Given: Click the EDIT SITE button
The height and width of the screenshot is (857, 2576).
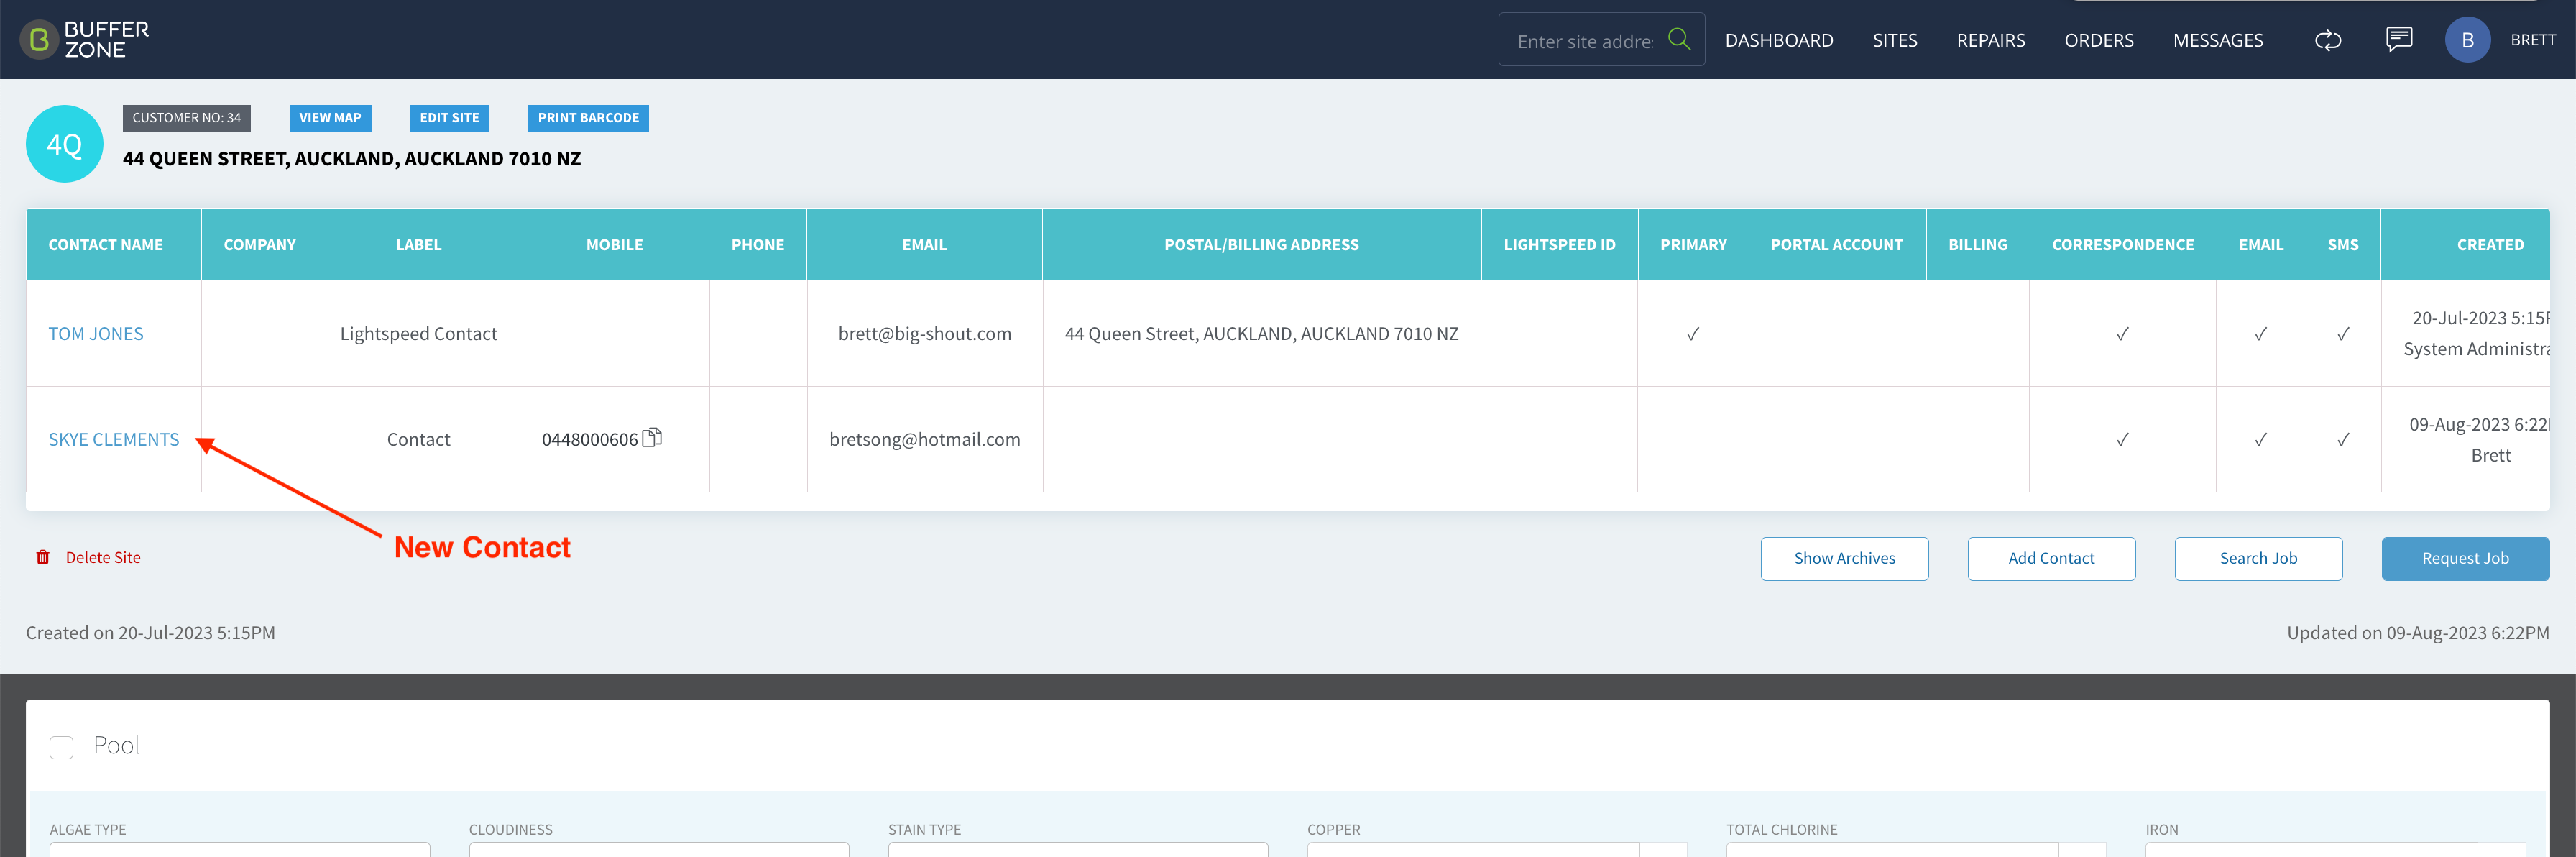Looking at the screenshot, I should pyautogui.click(x=449, y=118).
